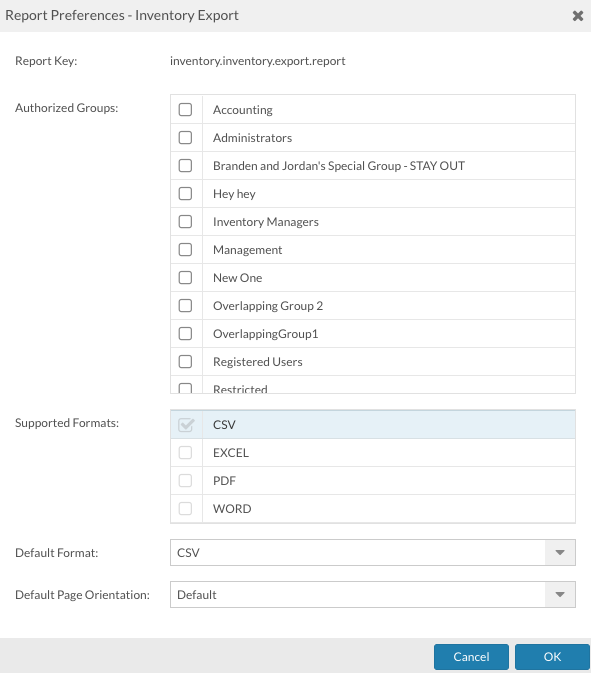Screen dimensions: 591x673
Task: Enable Overlapping Group 2 checkbox
Action: pos(185,306)
